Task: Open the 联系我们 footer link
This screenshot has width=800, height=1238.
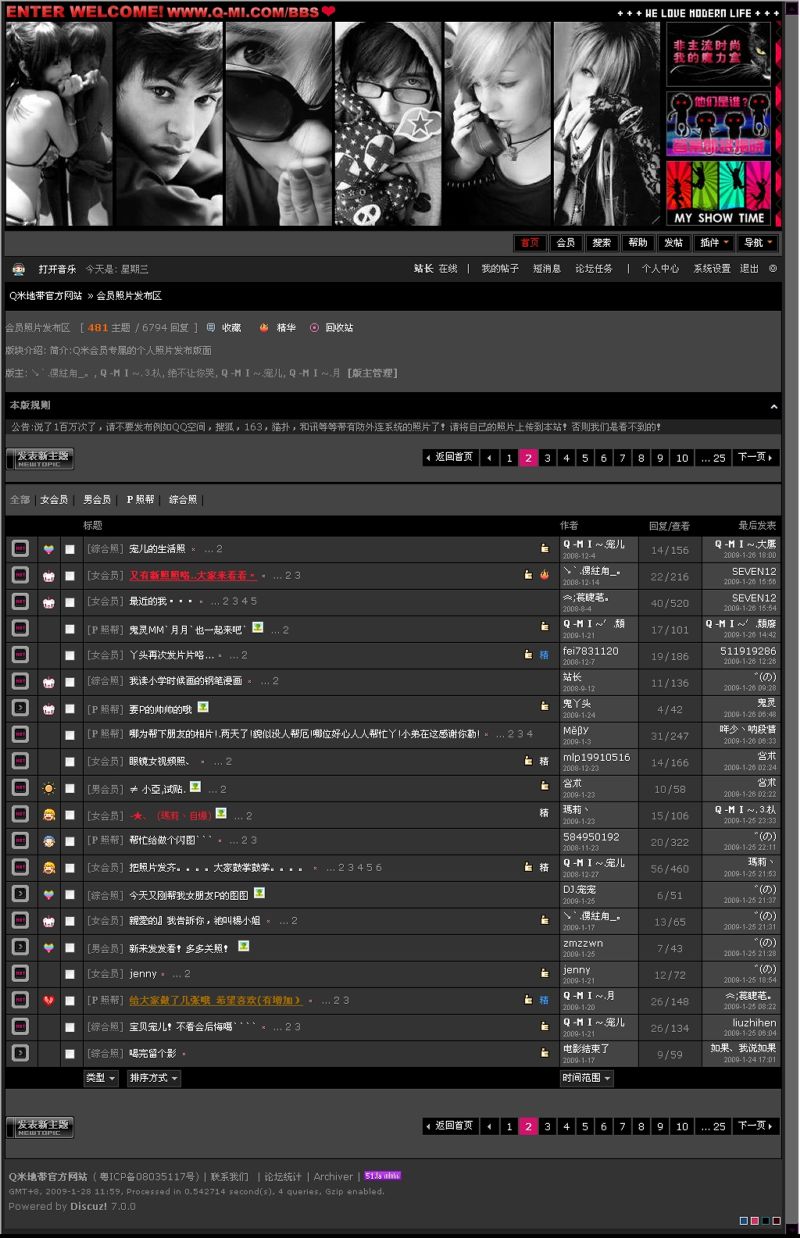Action: [x=229, y=1177]
